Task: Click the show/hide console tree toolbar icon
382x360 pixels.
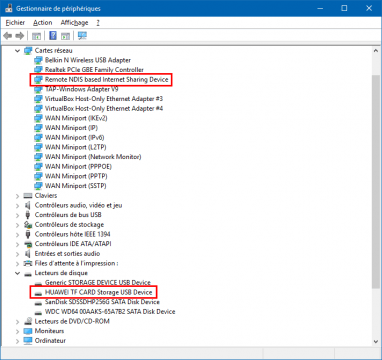Action: [x=36, y=36]
